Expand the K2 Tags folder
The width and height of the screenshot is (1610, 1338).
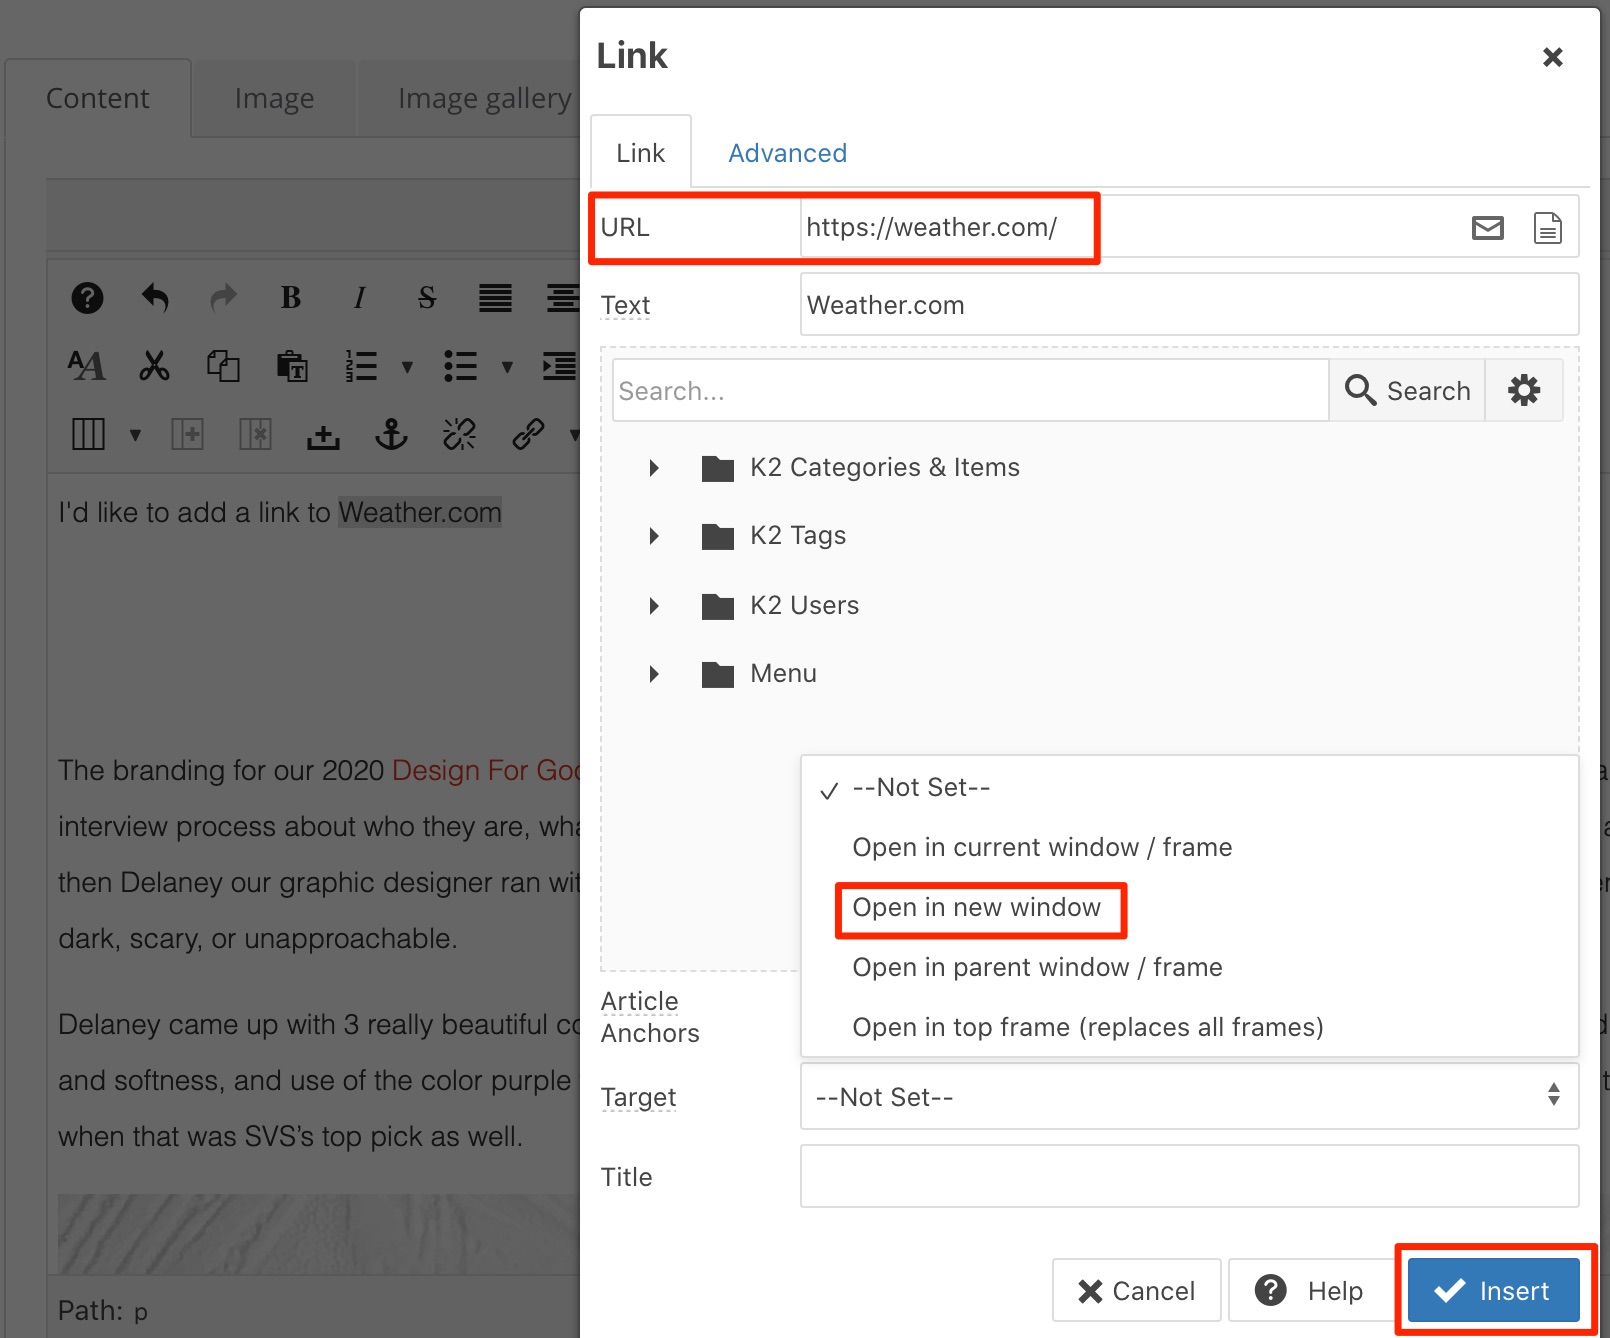click(654, 536)
